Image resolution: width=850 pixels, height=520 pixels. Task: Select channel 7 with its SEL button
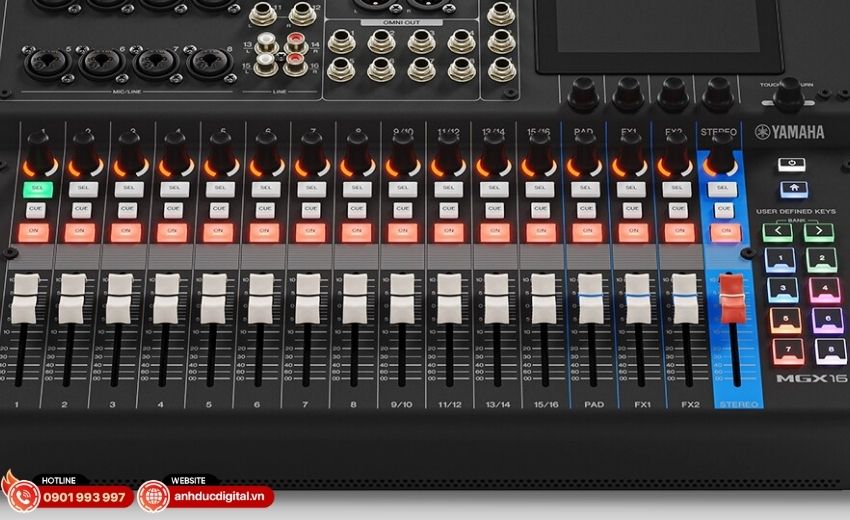[312, 189]
